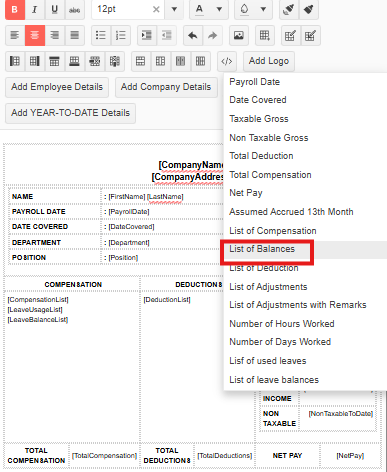This screenshot has height=472, width=387.
Task: Delete the table column
Action: click(115, 61)
